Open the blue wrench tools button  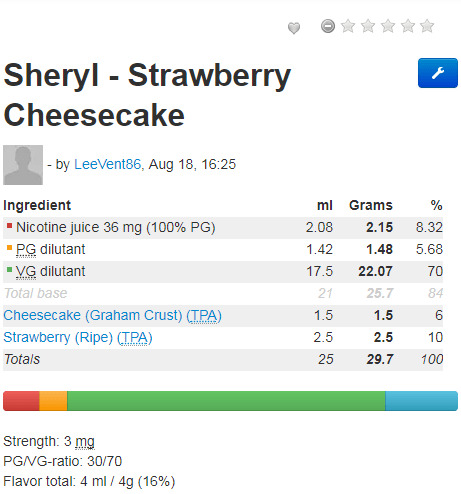point(438,73)
